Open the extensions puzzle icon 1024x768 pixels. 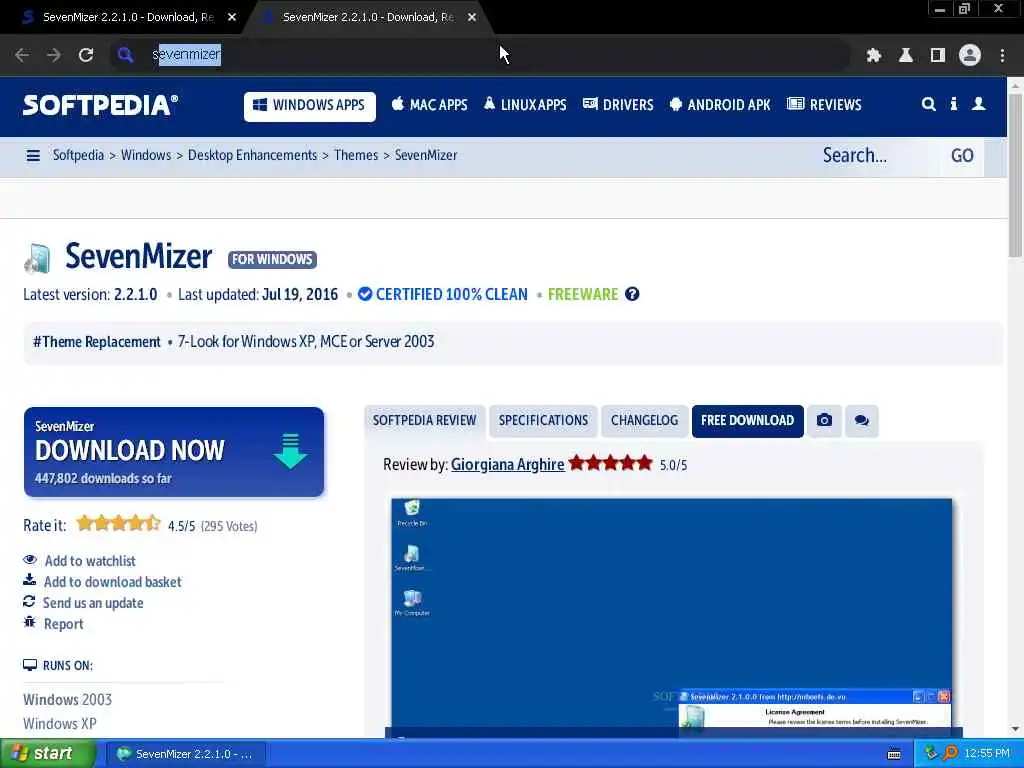[x=874, y=56]
